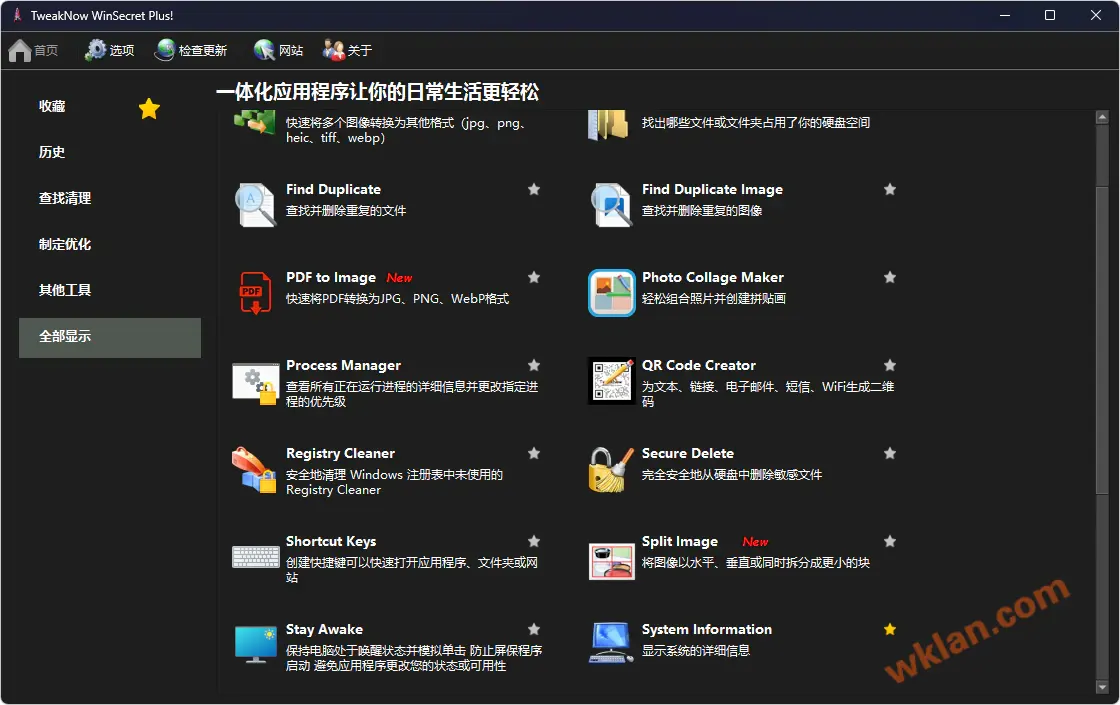This screenshot has height=705, width=1120.
Task: Launch the PDF to Image icon
Action: (255, 293)
